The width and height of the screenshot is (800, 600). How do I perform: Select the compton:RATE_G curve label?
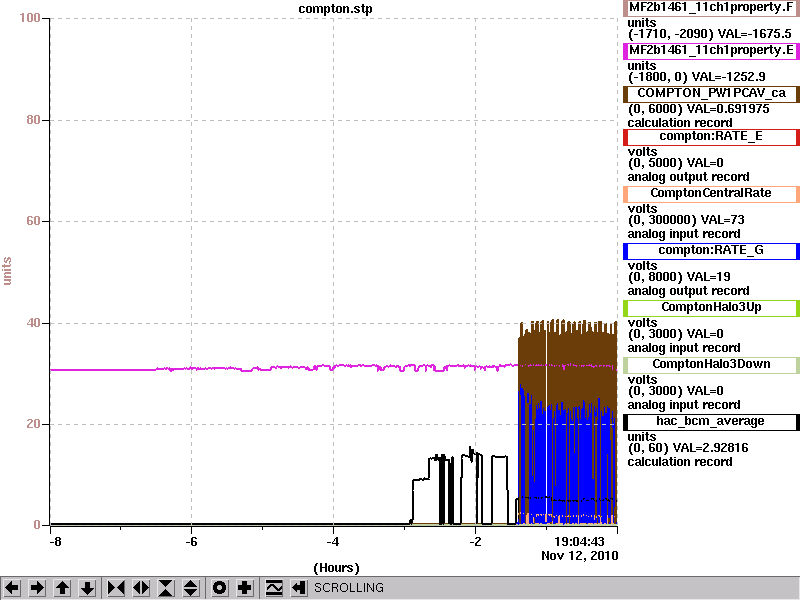(x=711, y=251)
